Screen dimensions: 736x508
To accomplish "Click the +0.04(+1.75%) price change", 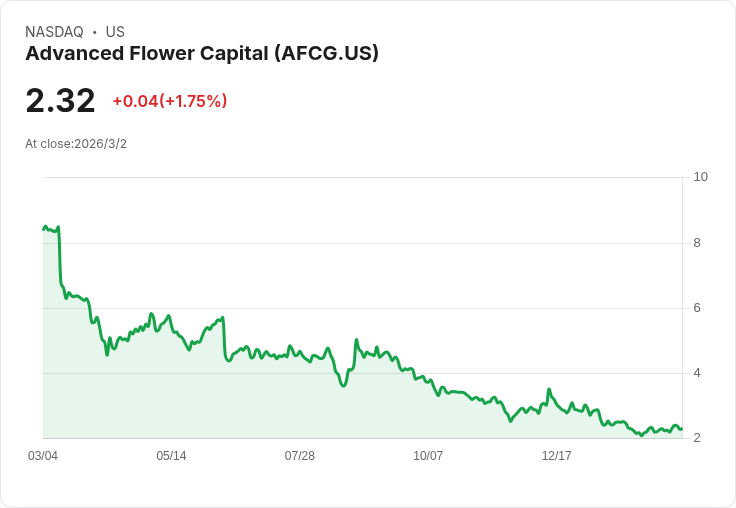I will pos(170,101).
